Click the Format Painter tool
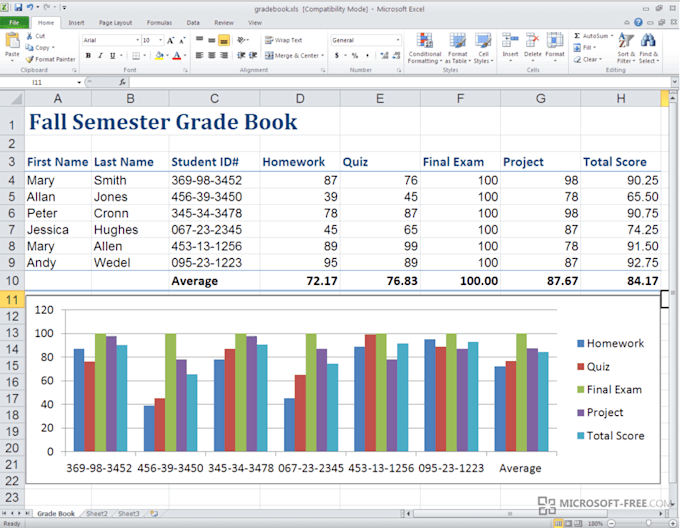The image size is (680, 528). click(x=51, y=59)
